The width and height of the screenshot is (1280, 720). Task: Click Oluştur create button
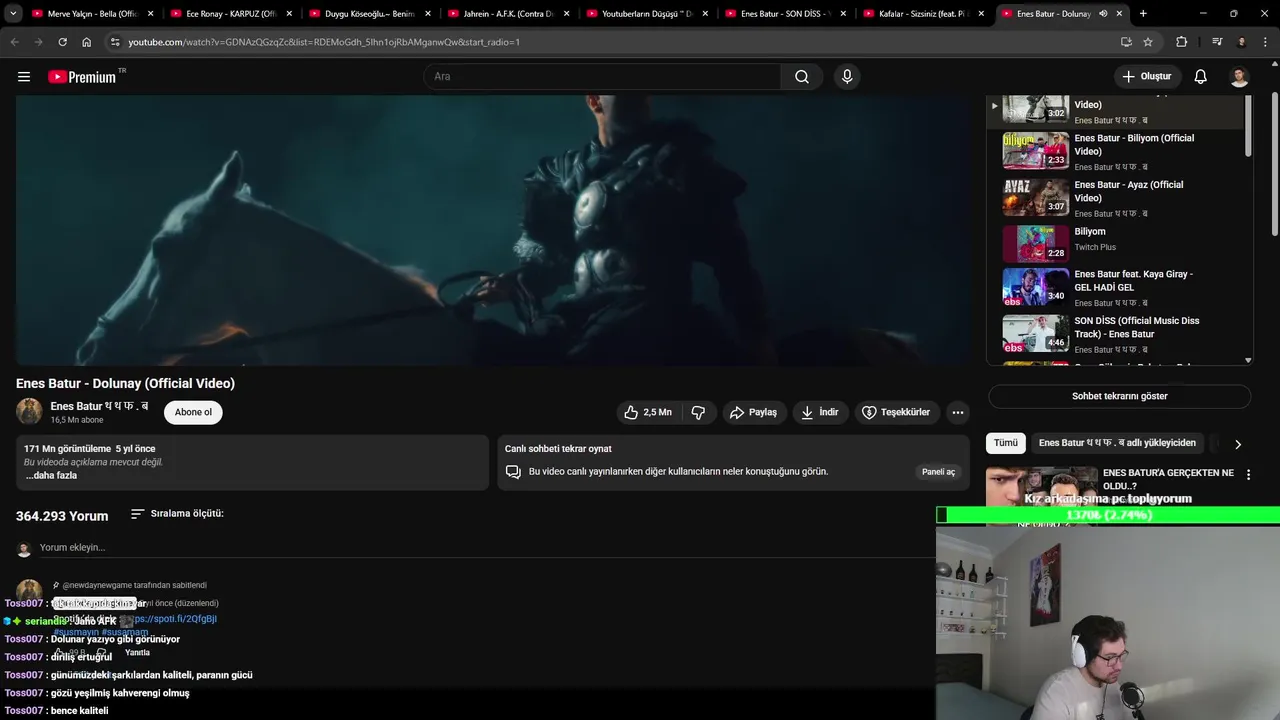1147,76
